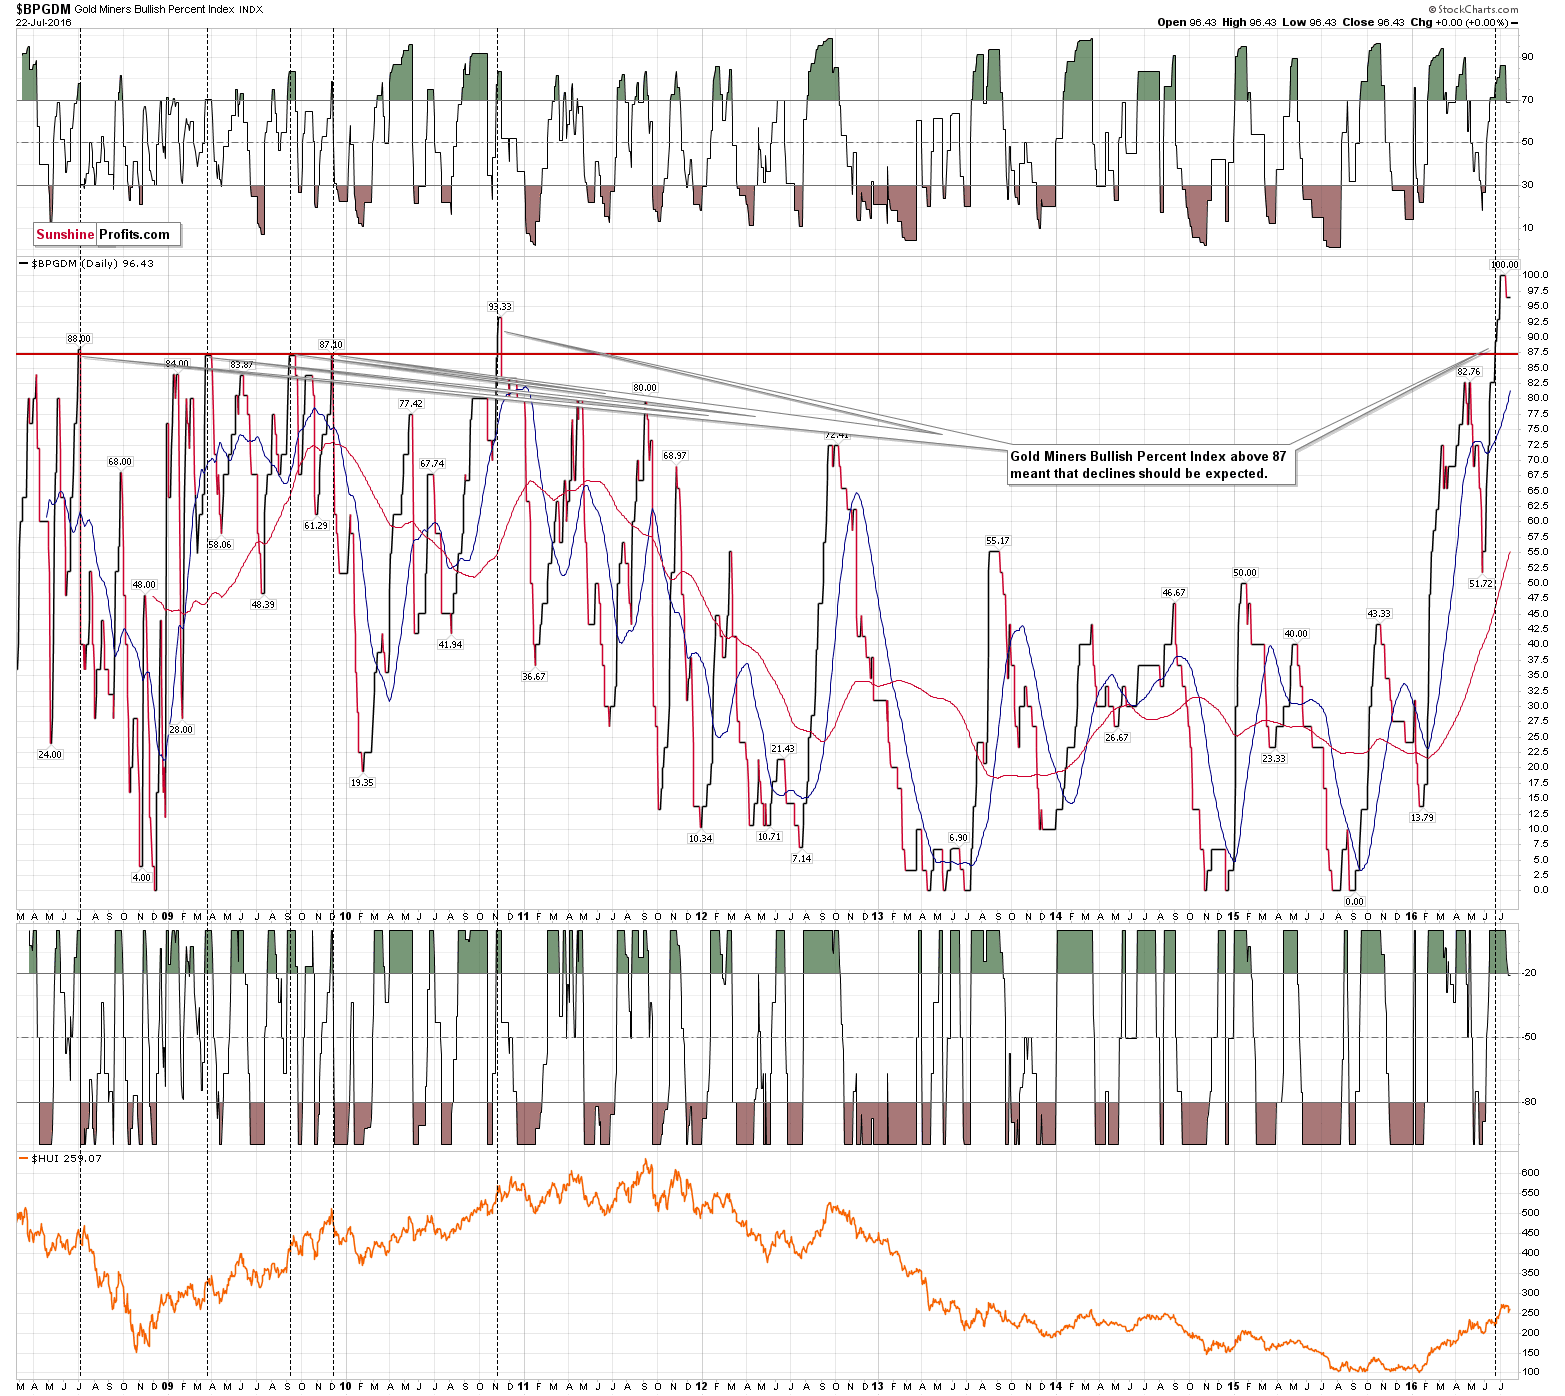Click the $BPGDM ticker symbol title
The image size is (1565, 1396).
tap(43, 9)
